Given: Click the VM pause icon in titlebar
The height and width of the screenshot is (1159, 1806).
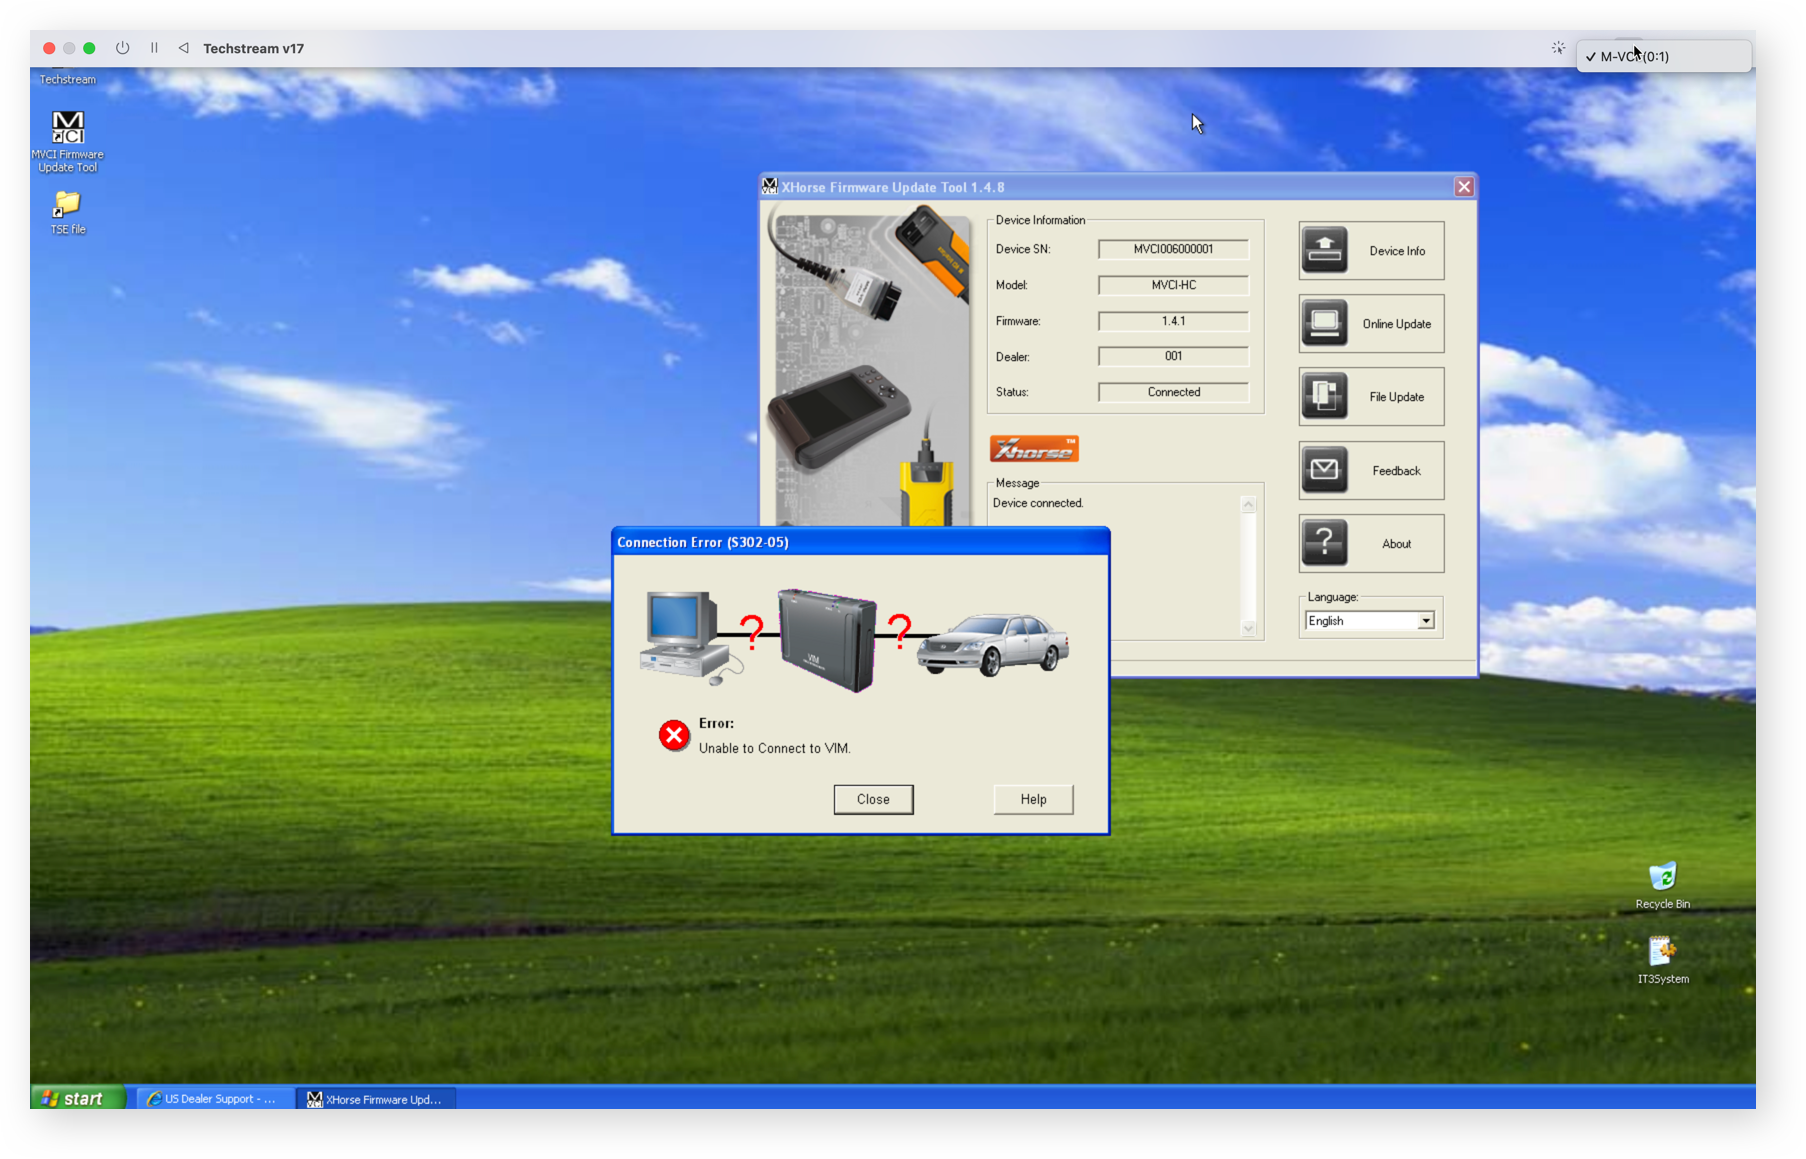Looking at the screenshot, I should 154,48.
